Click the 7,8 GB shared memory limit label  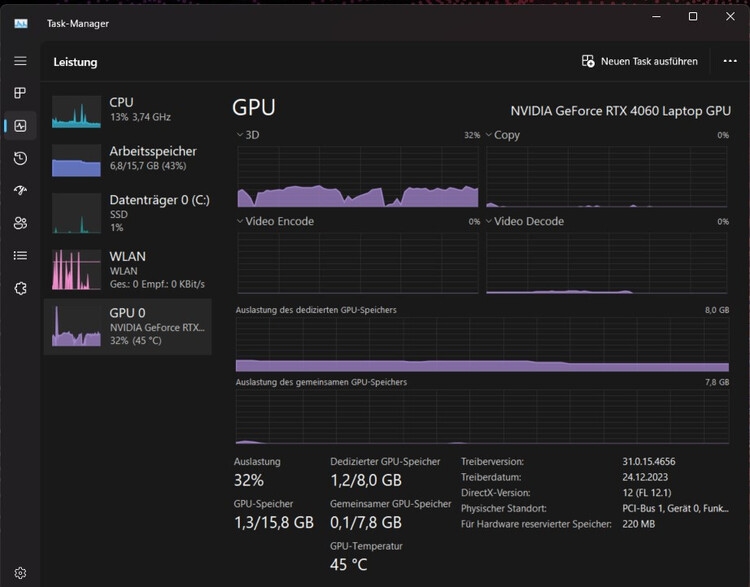pyautogui.click(x=717, y=382)
